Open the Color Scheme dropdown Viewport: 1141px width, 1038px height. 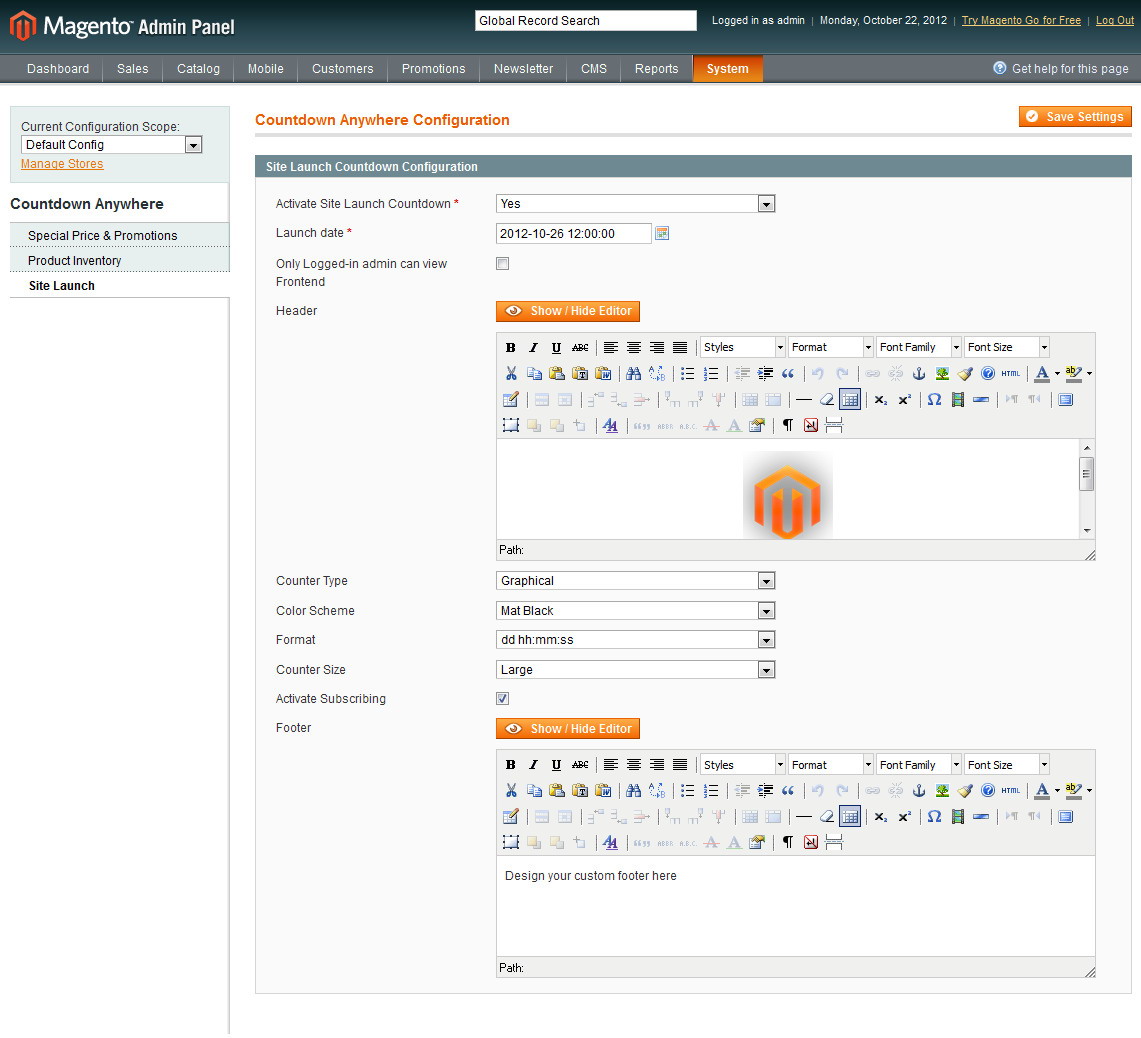766,610
